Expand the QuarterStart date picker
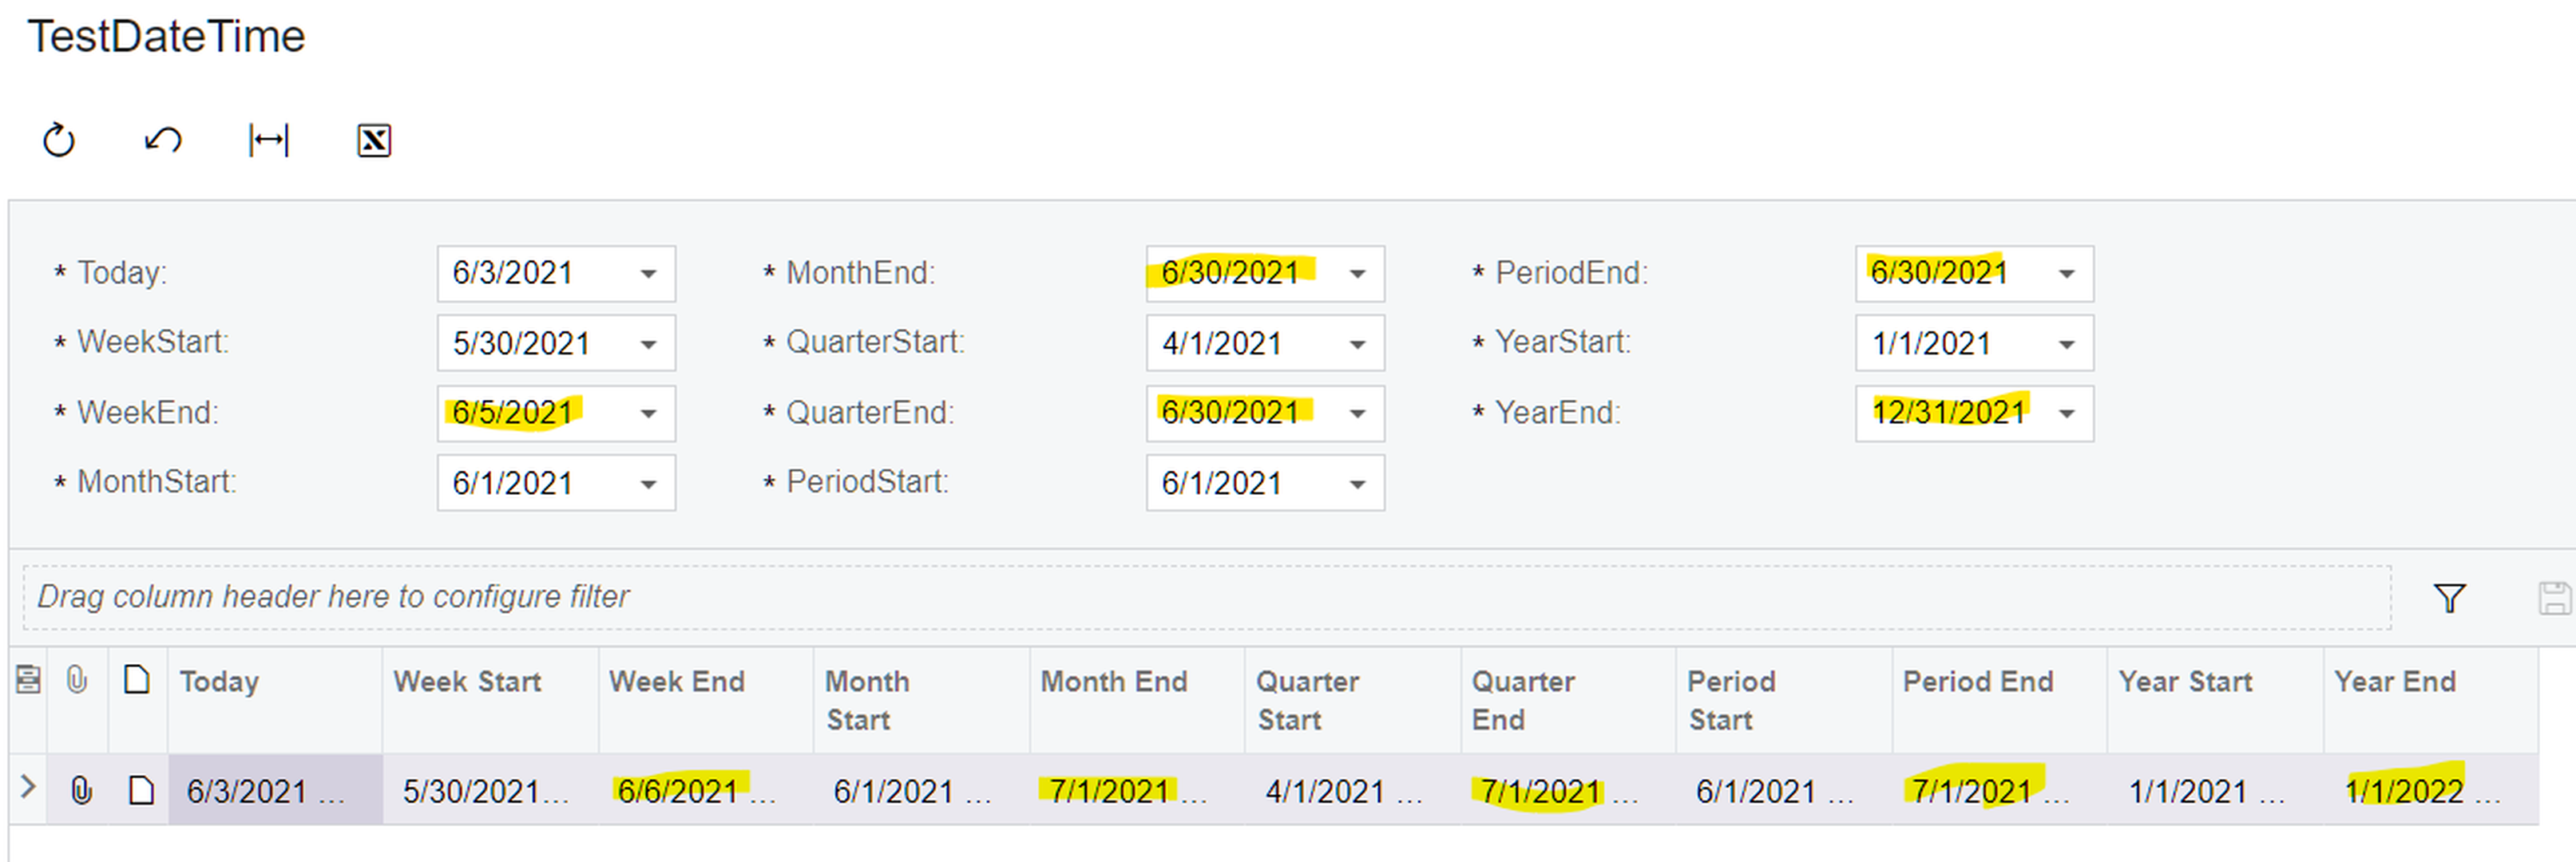Viewport: 2576px width, 862px height. 1357,344
